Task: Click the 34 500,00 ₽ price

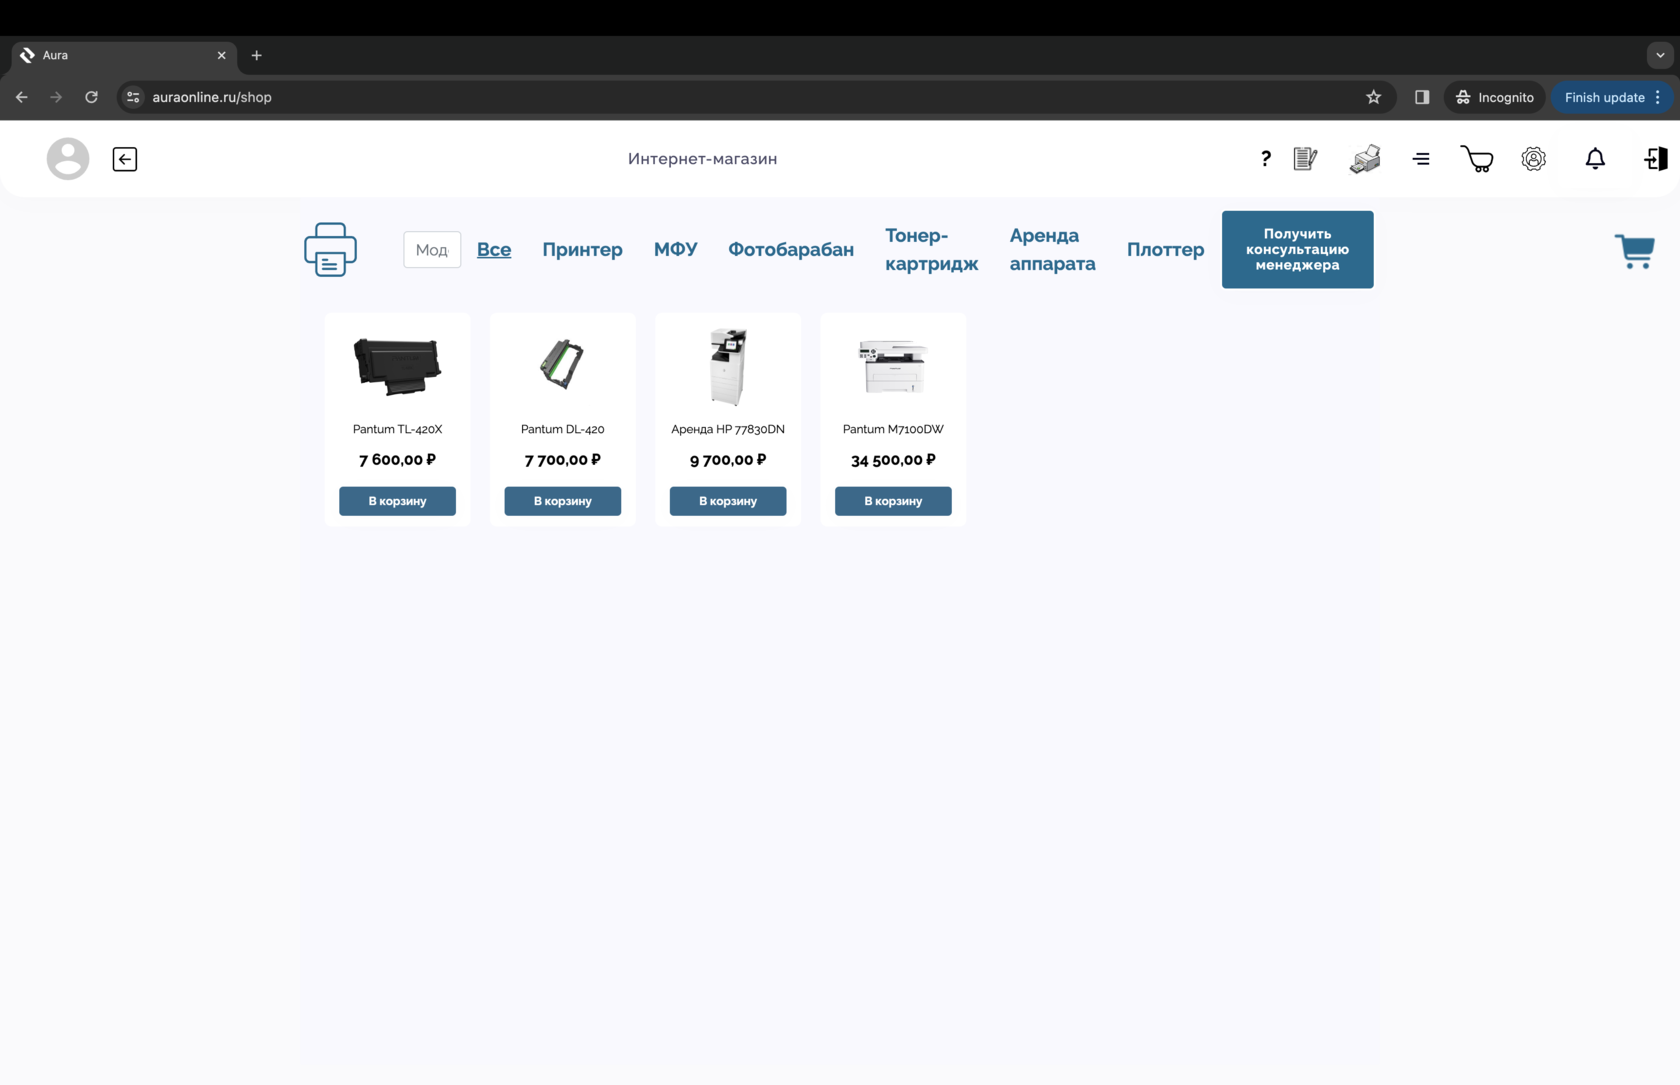Action: [x=893, y=460]
